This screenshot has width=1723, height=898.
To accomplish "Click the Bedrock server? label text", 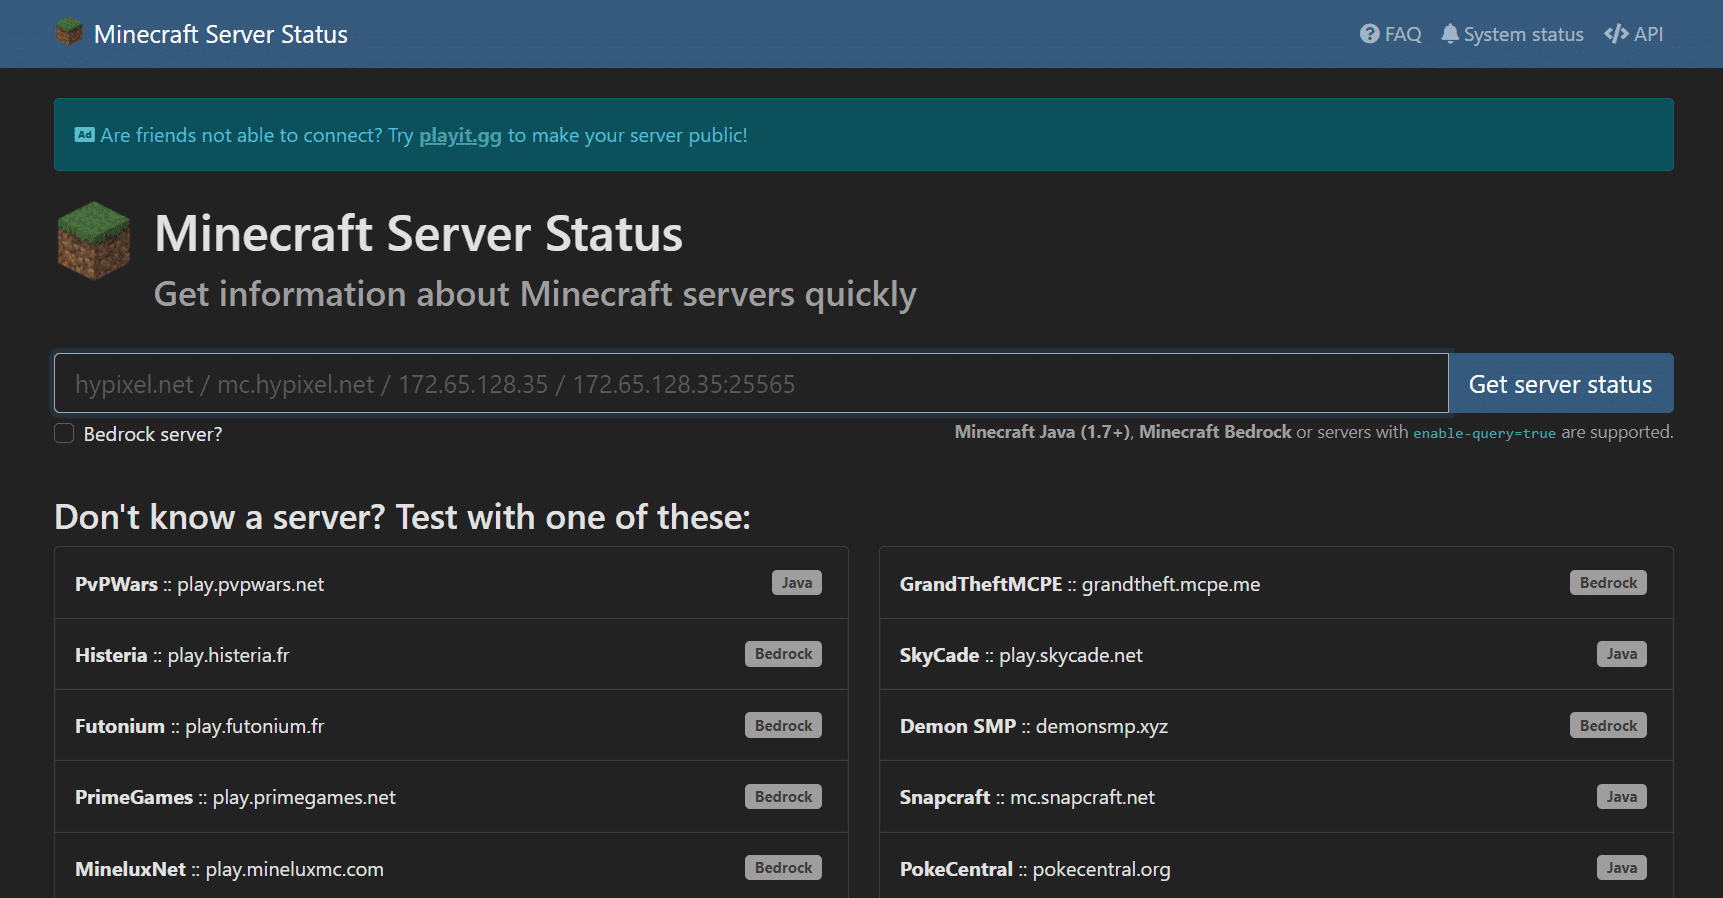I will click(x=153, y=434).
